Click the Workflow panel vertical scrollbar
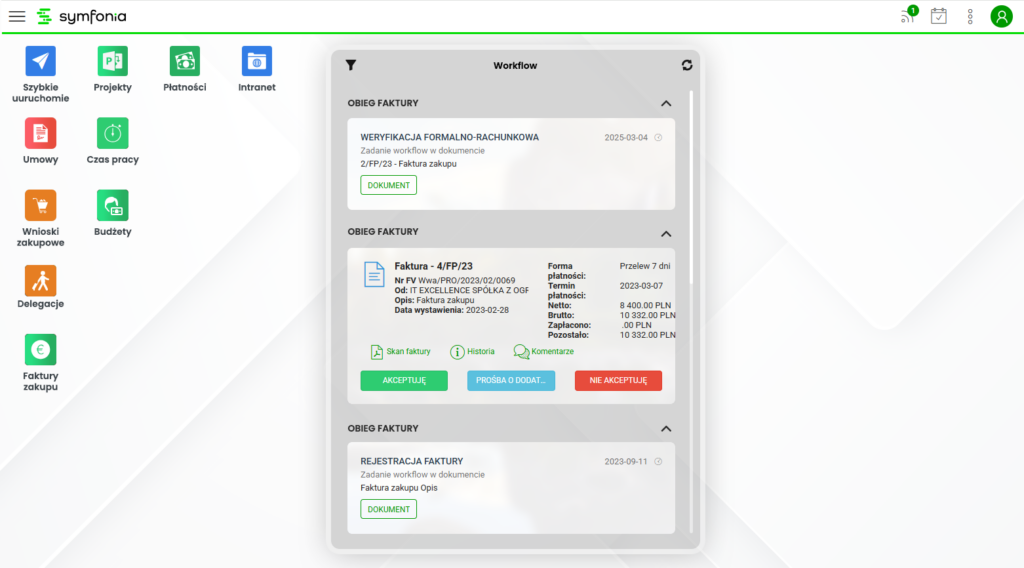 (x=691, y=300)
